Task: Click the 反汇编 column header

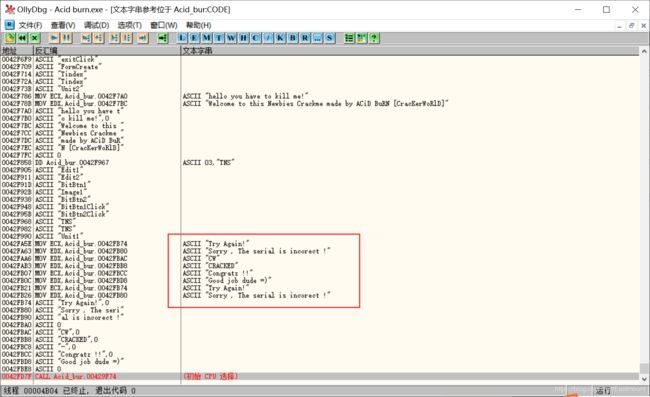Action: pyautogui.click(x=107, y=51)
